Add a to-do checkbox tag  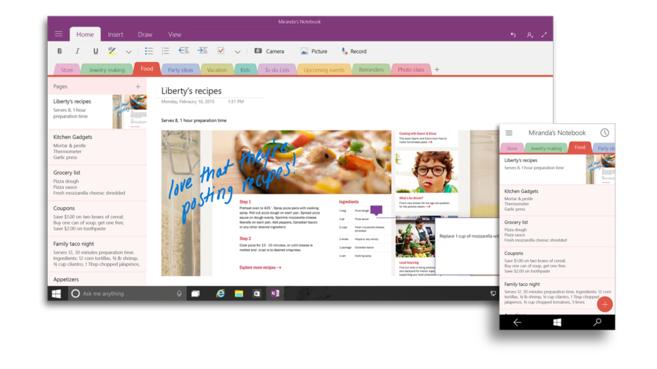(221, 51)
